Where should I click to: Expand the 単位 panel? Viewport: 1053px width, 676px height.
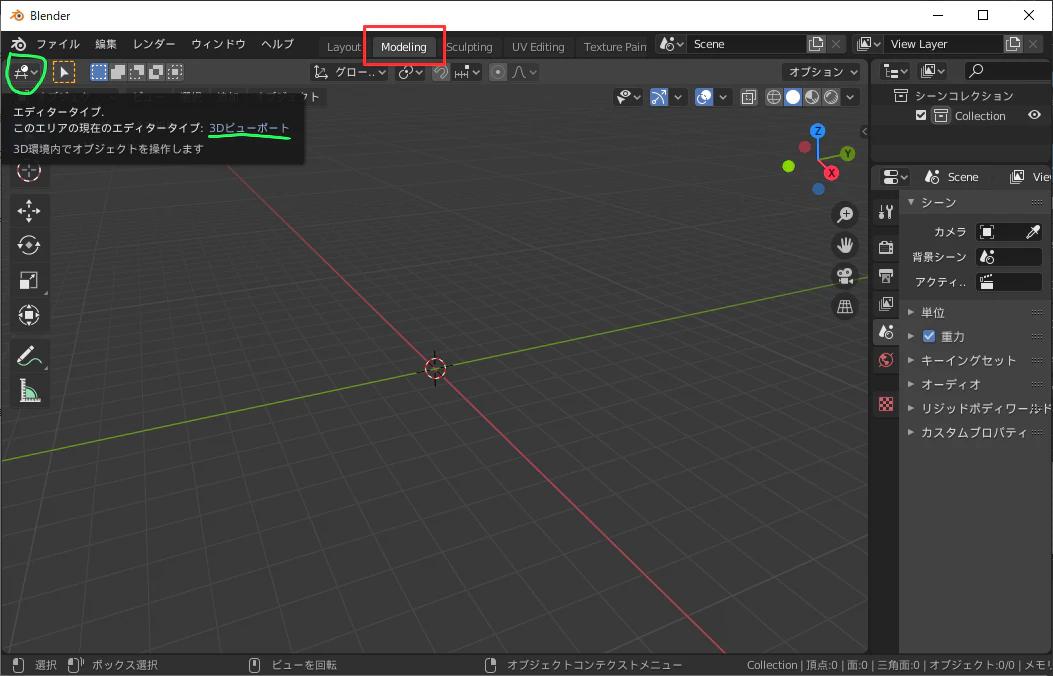932,312
